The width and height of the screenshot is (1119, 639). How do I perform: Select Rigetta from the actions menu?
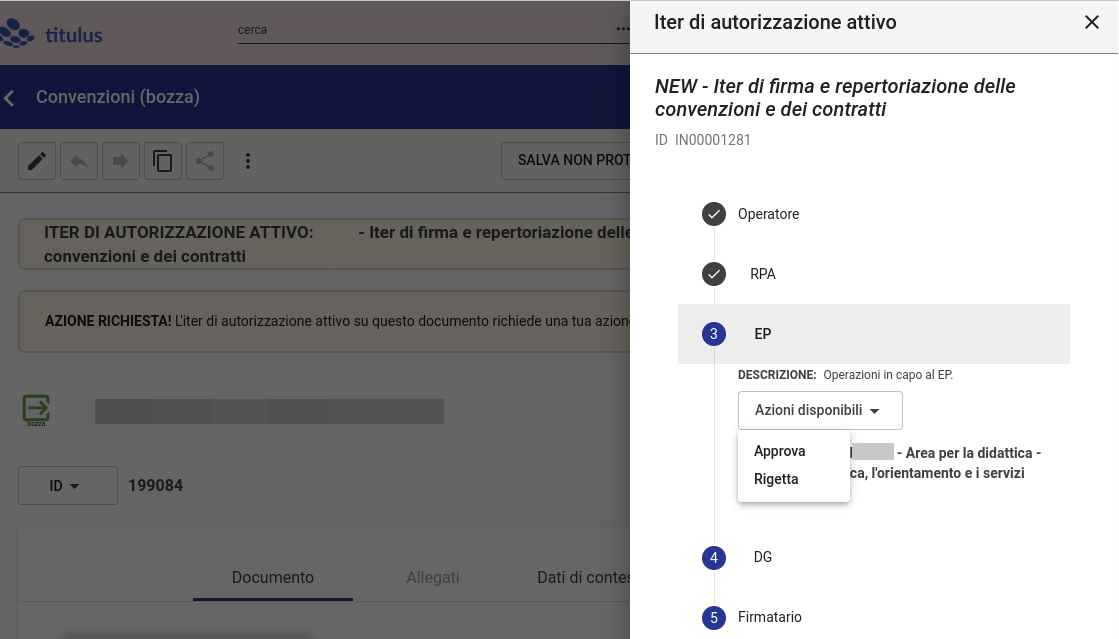(776, 479)
